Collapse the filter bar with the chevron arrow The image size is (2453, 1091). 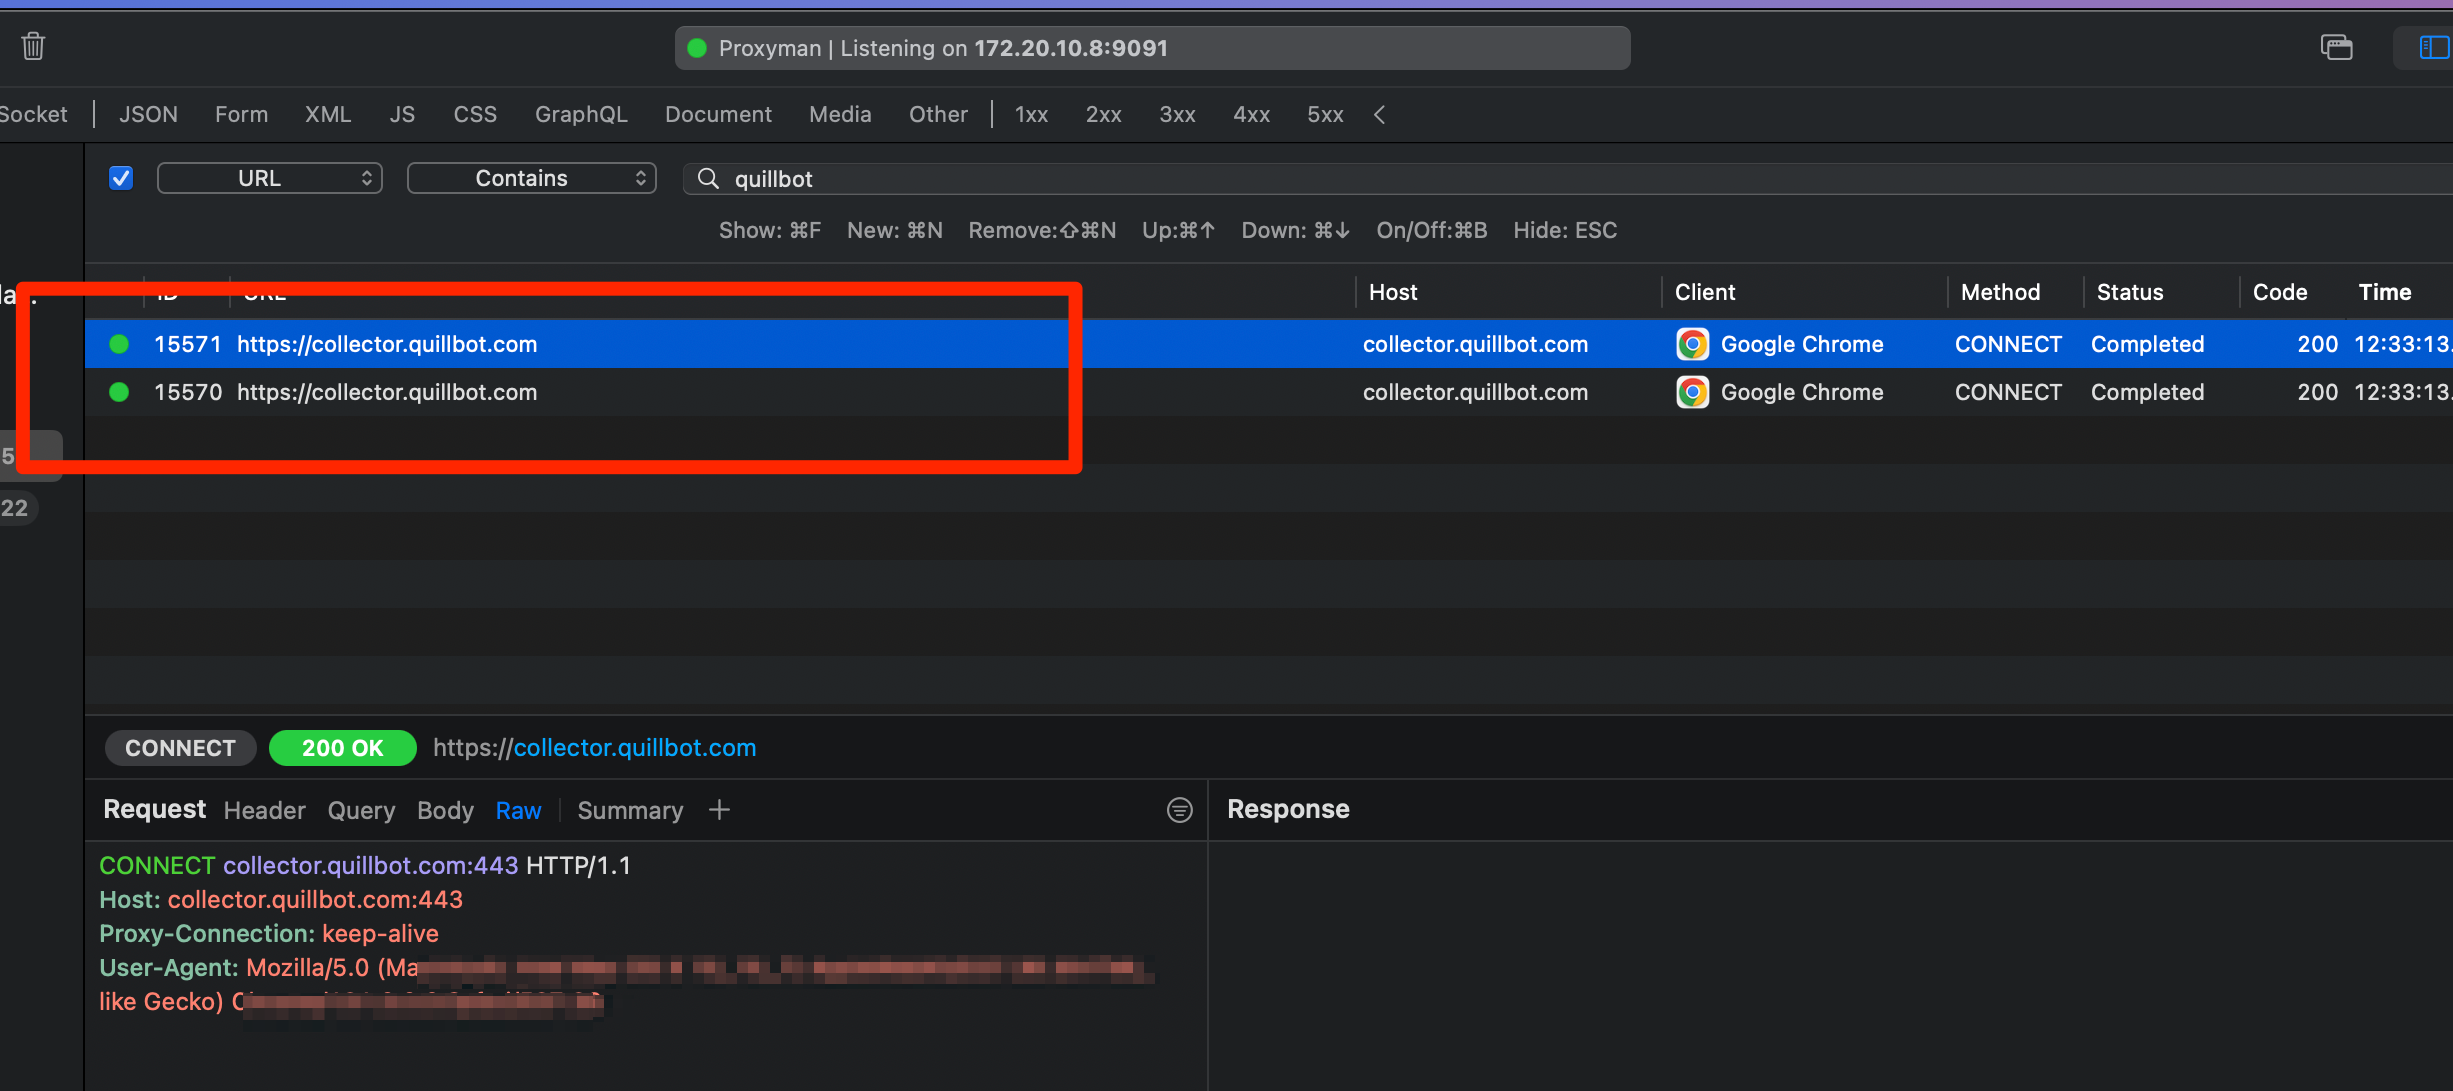1379,115
